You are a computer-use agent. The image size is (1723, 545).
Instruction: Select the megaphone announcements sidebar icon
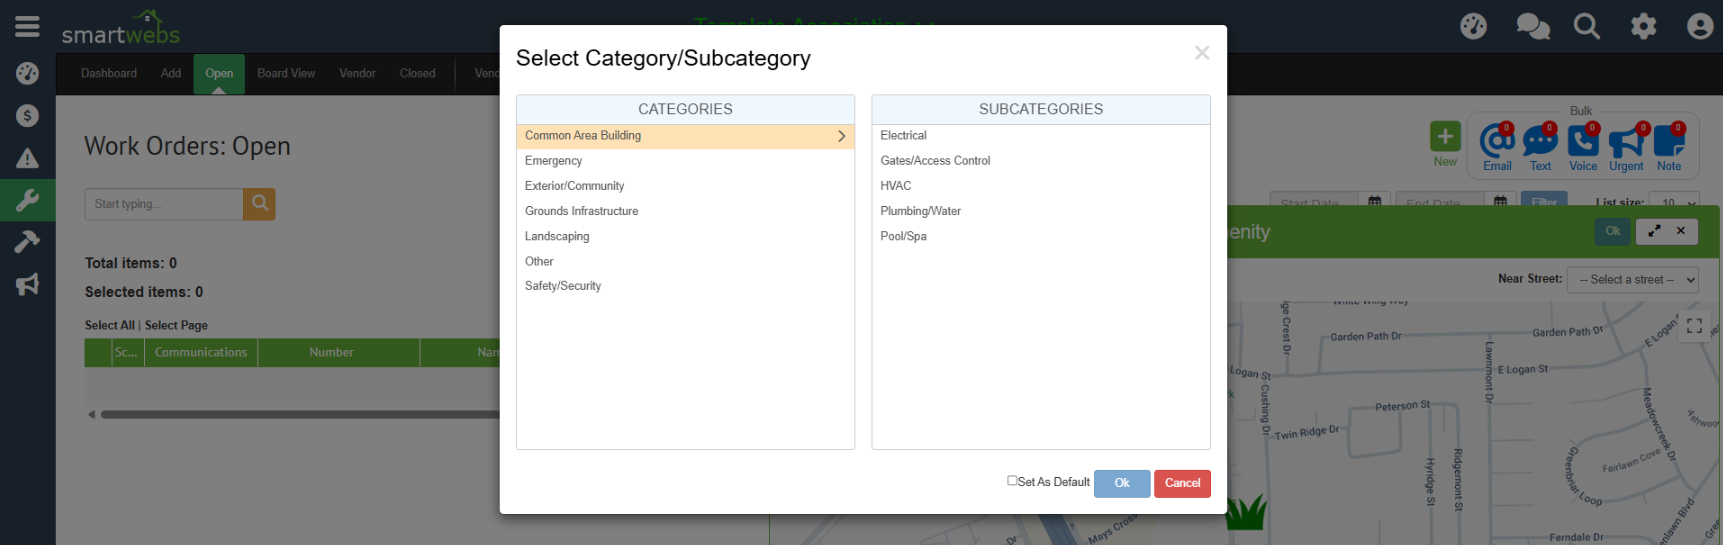click(27, 285)
